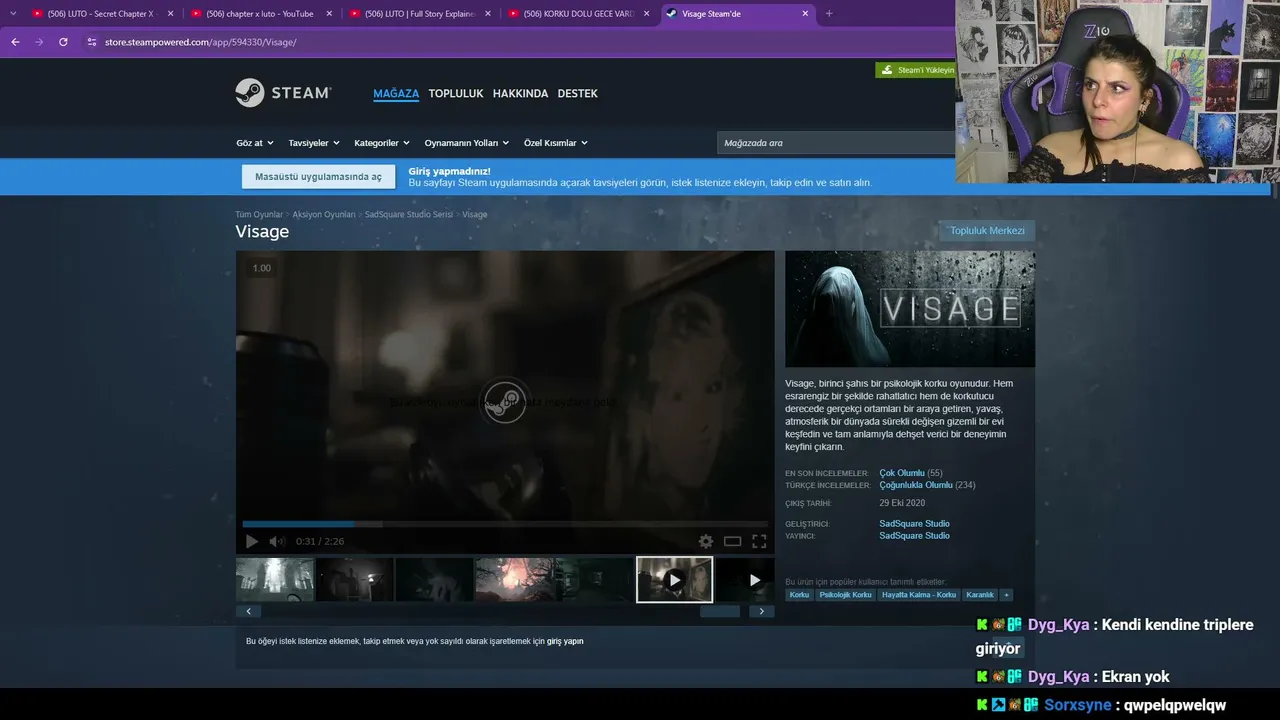Expand the Göz at menu
Viewport: 1280px width, 720px height.
(x=255, y=143)
